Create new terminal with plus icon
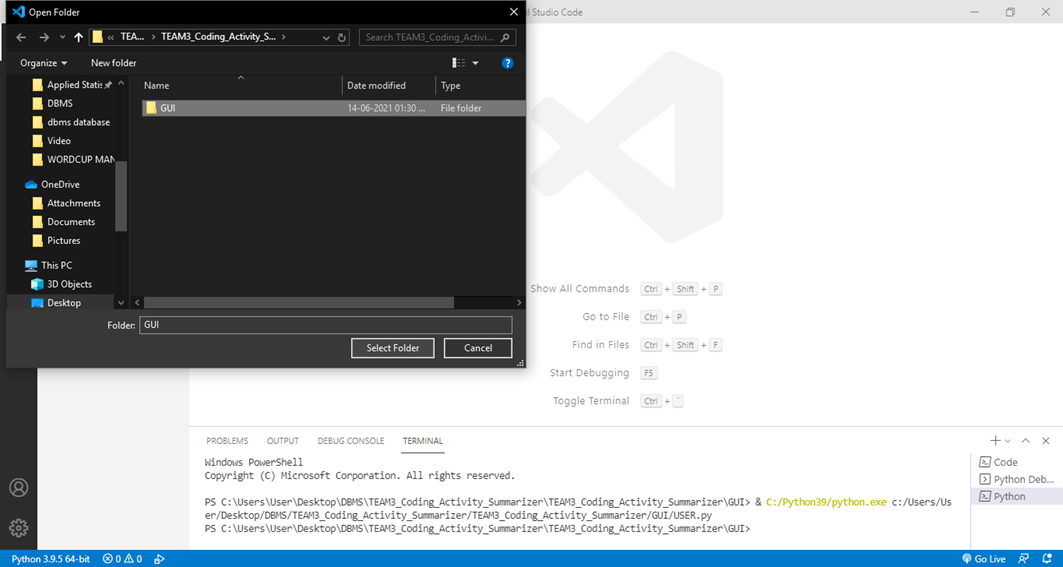 pyautogui.click(x=996, y=440)
